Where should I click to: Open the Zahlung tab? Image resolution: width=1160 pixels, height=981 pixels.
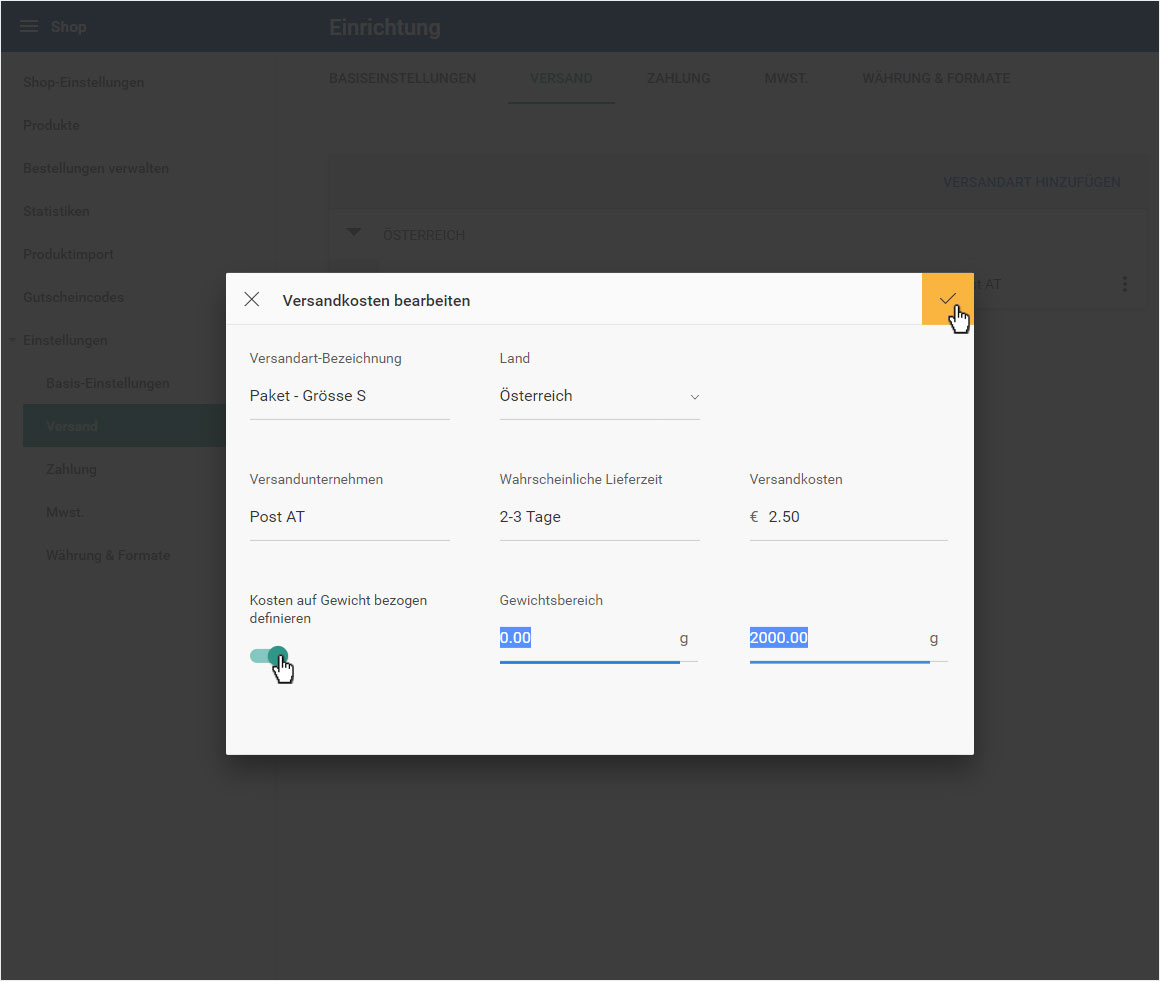678,78
